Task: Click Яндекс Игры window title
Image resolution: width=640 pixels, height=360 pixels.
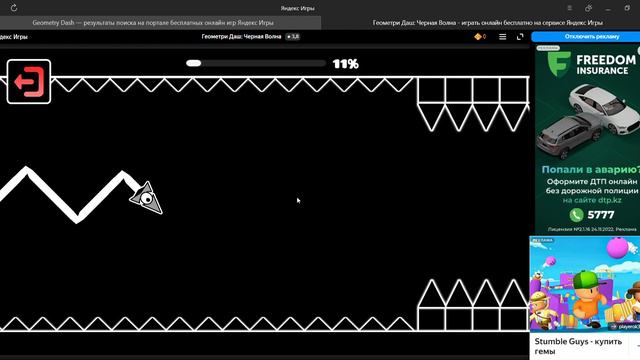Action: tap(298, 8)
